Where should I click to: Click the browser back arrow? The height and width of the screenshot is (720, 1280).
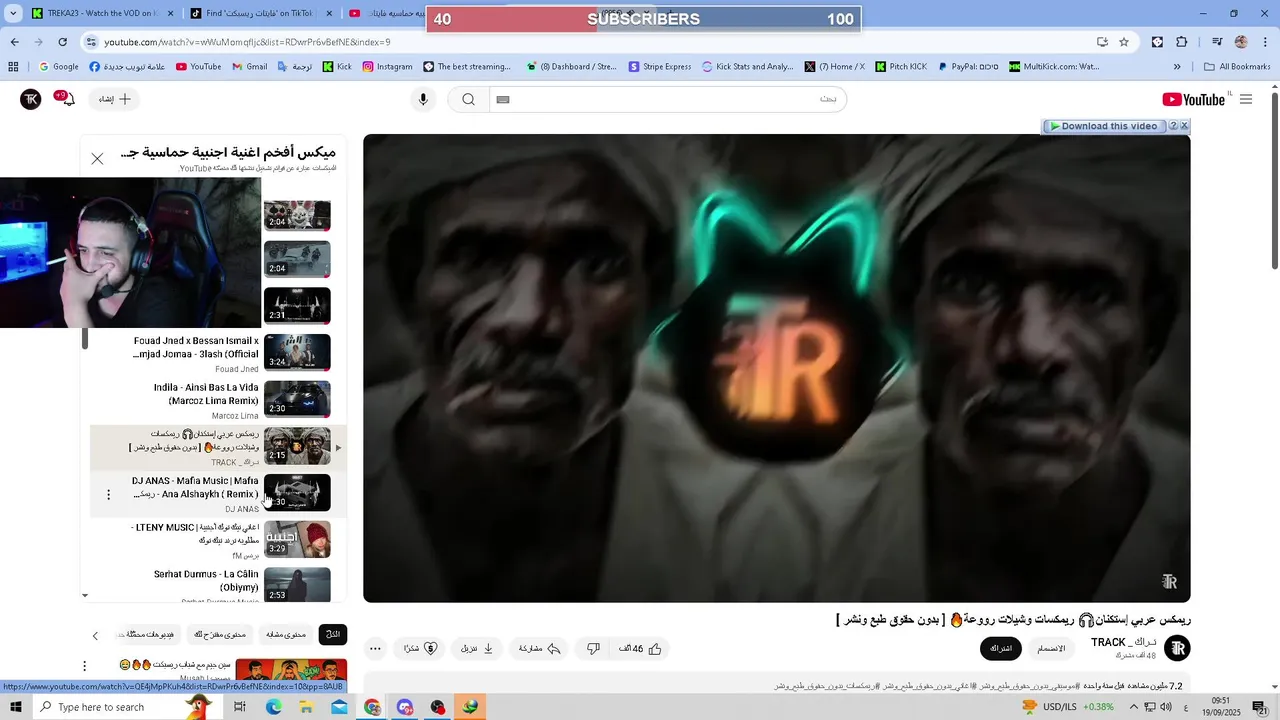point(15,42)
